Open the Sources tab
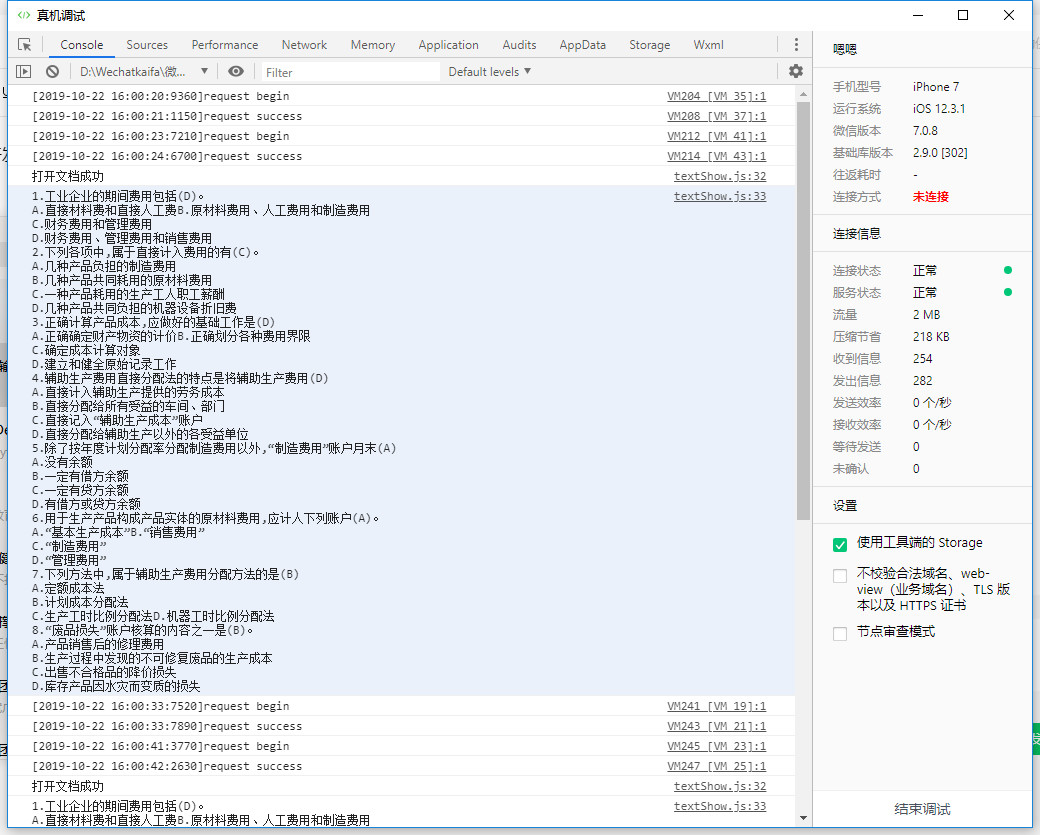1040x835 pixels. [x=147, y=45]
